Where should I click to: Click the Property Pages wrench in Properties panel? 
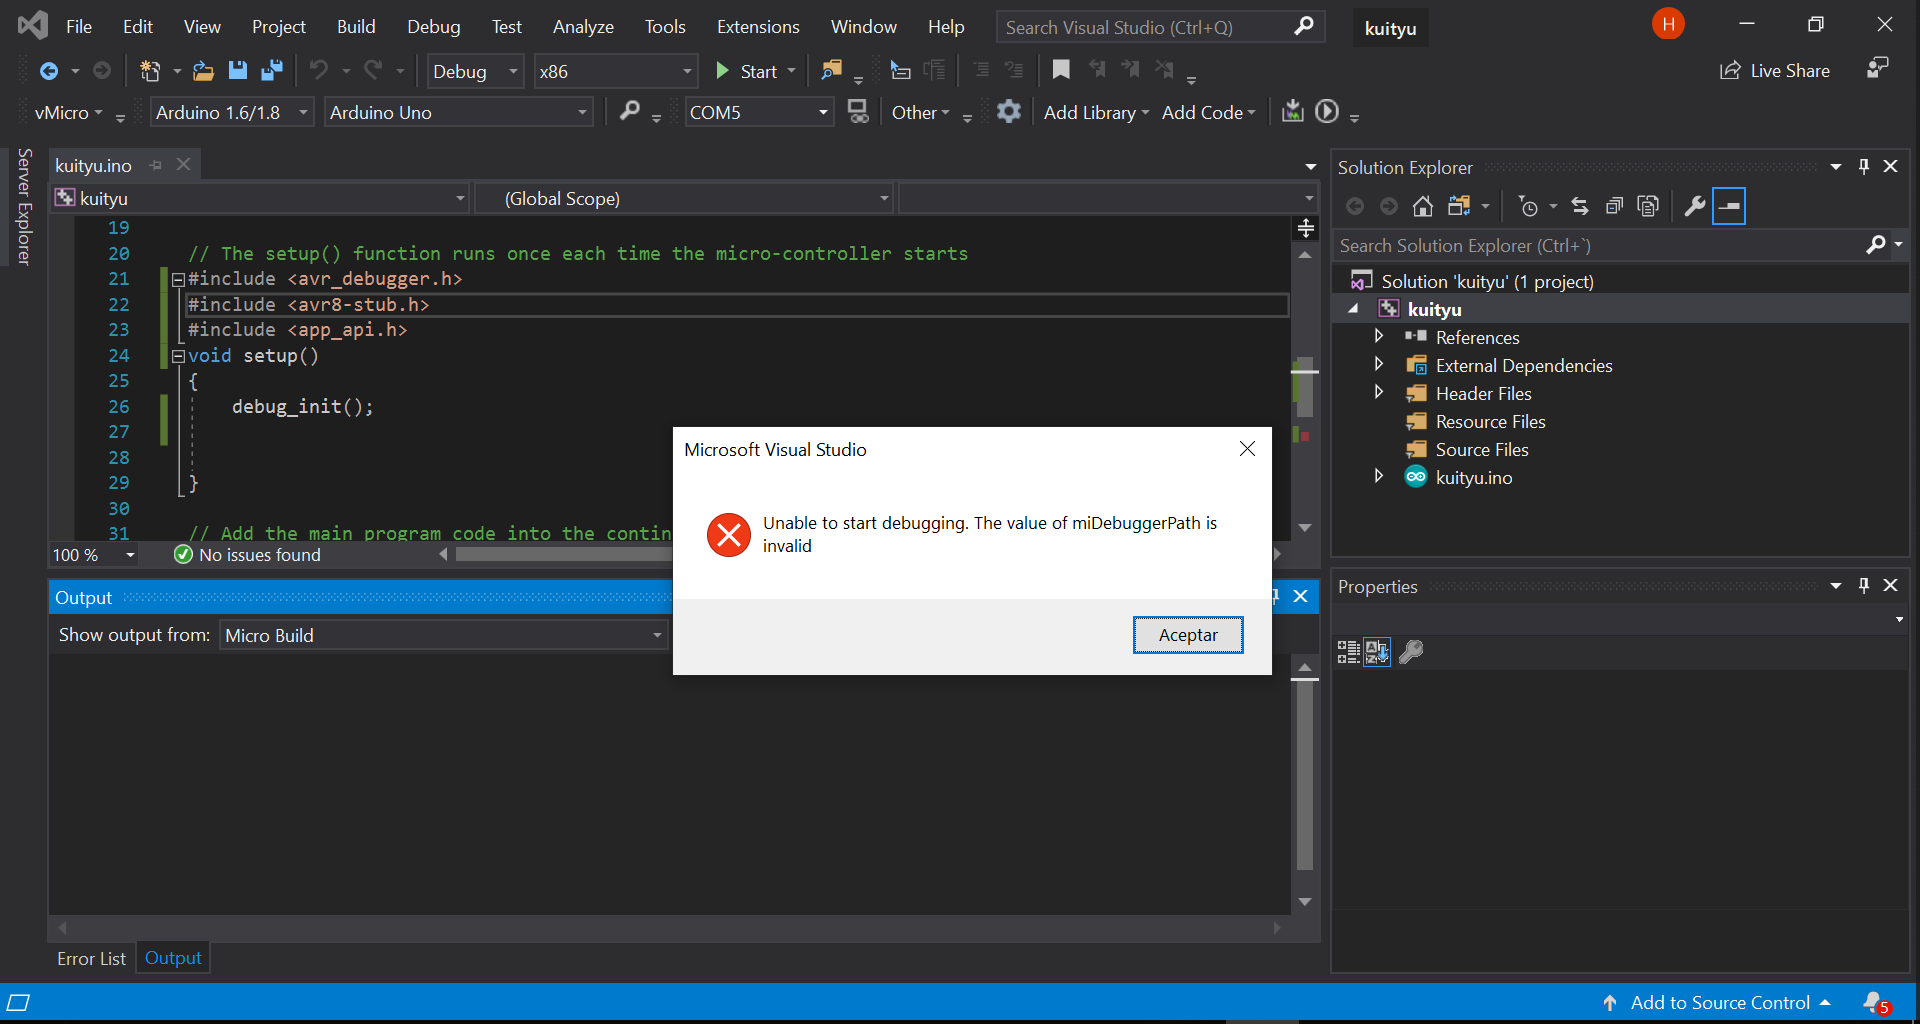(x=1411, y=652)
